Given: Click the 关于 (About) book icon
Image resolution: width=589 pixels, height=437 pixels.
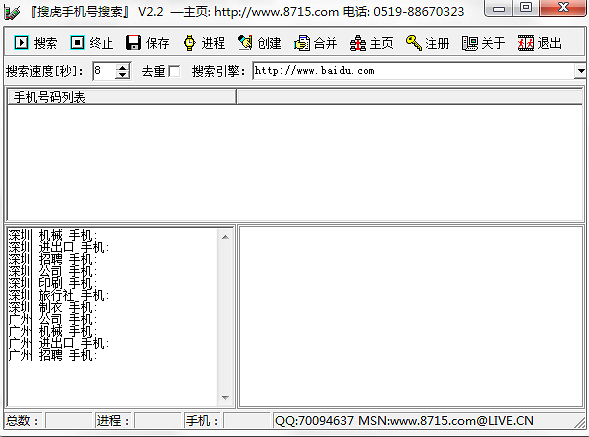Looking at the screenshot, I should pos(470,43).
